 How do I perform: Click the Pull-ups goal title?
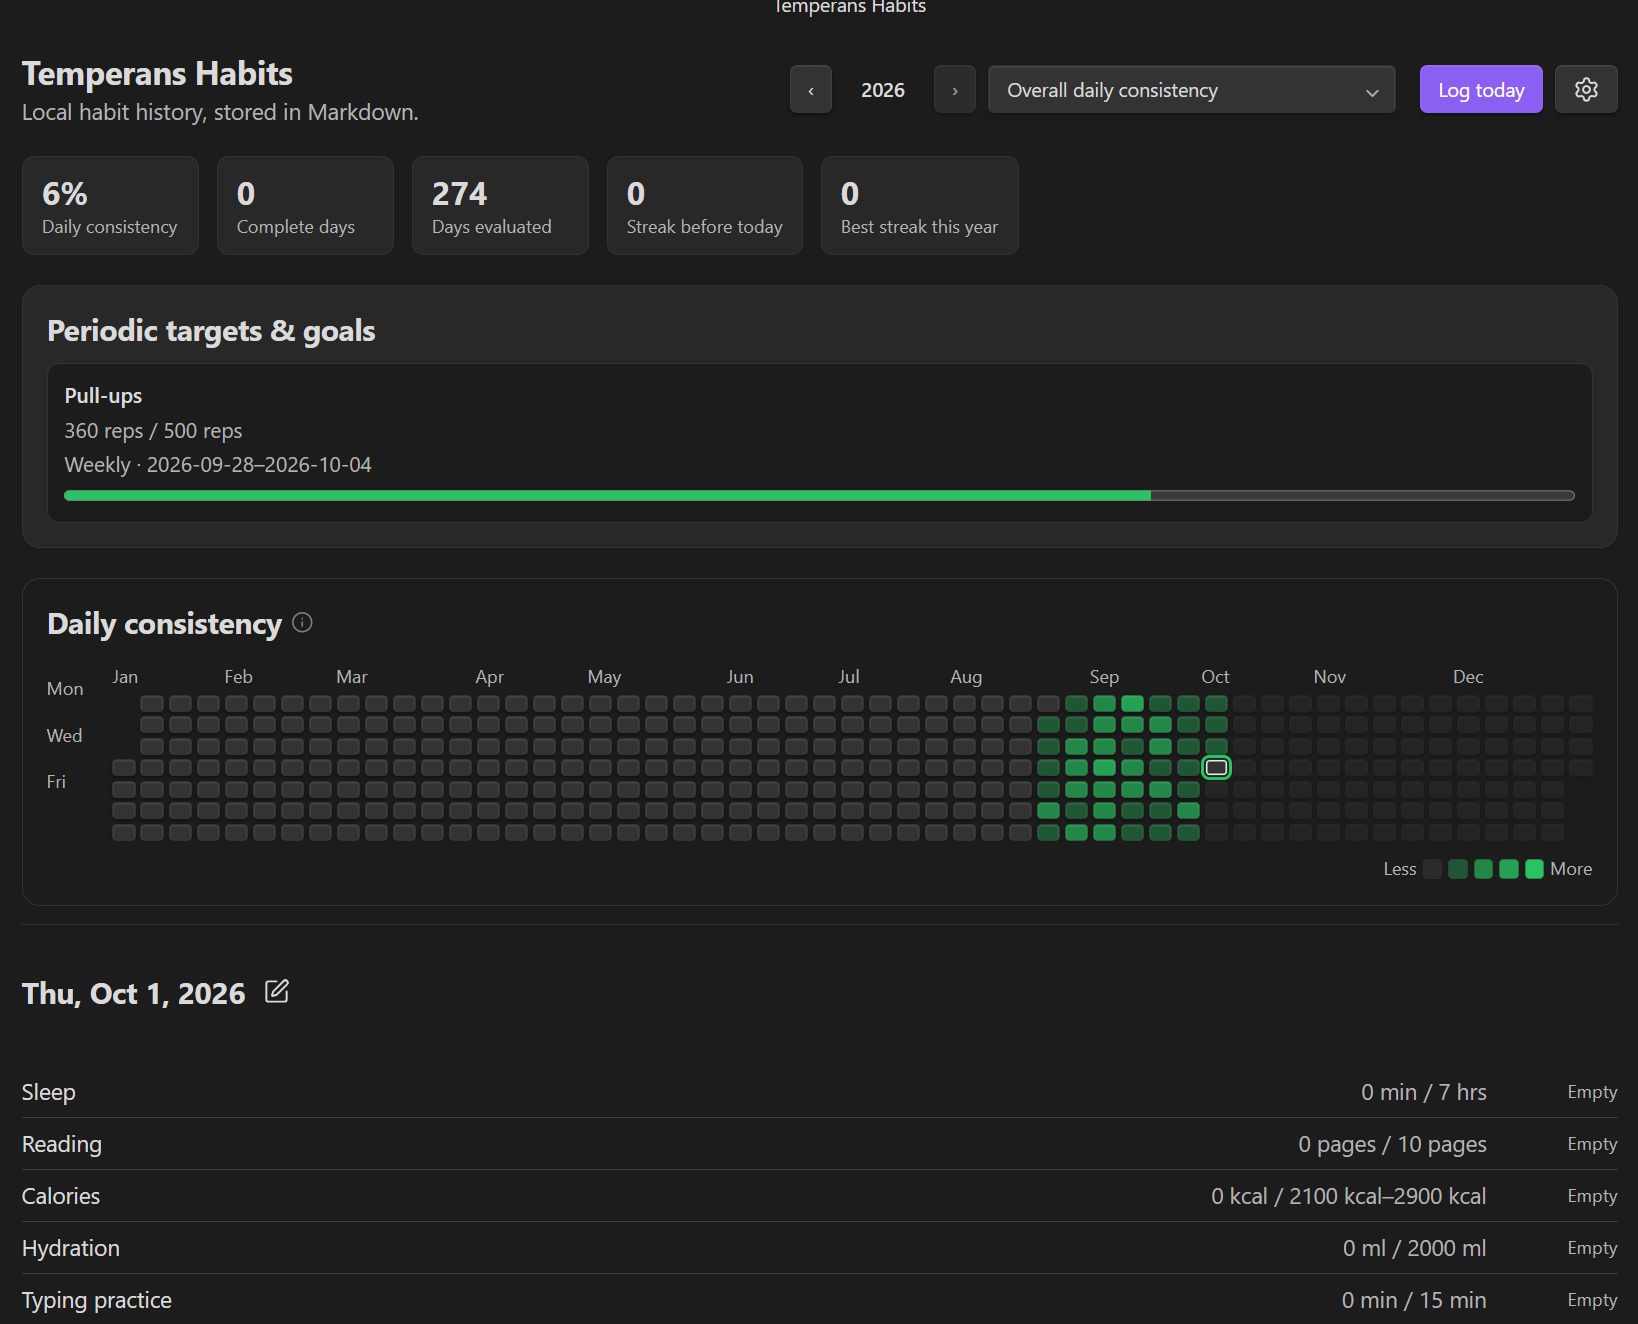pyautogui.click(x=103, y=396)
